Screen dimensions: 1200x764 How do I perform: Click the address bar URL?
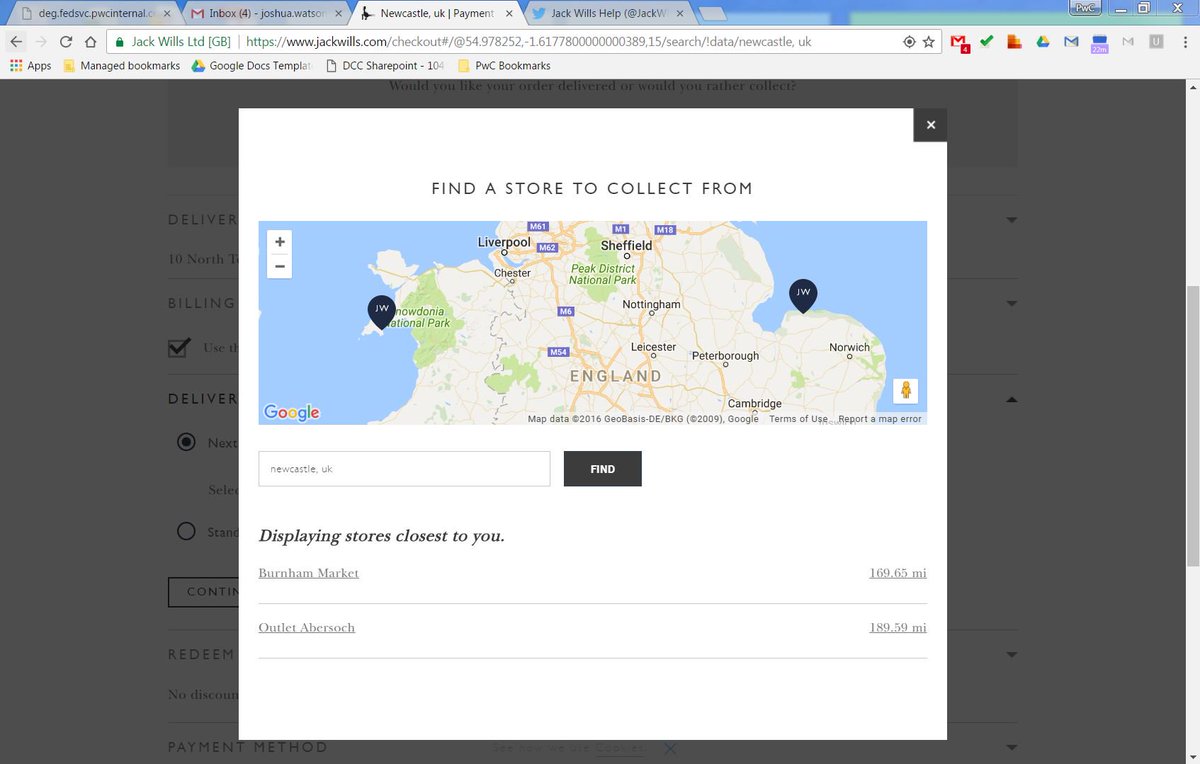point(528,42)
